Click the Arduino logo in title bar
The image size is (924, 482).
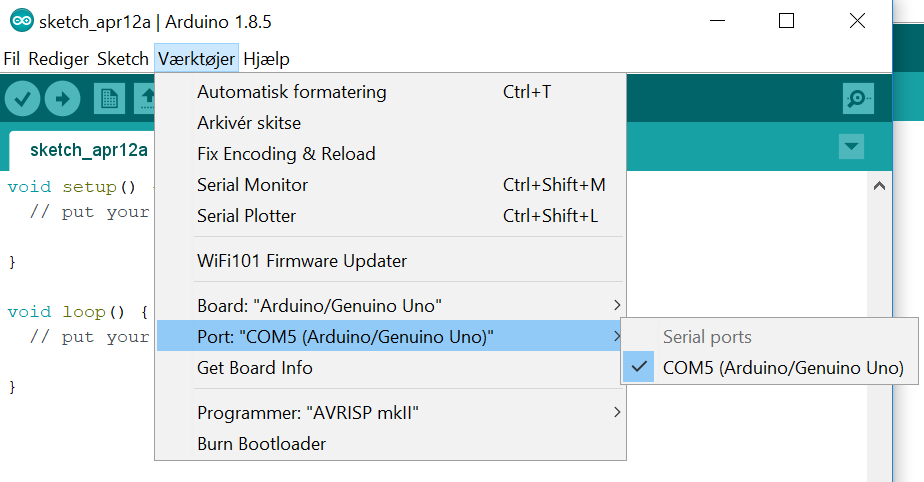tap(20, 21)
